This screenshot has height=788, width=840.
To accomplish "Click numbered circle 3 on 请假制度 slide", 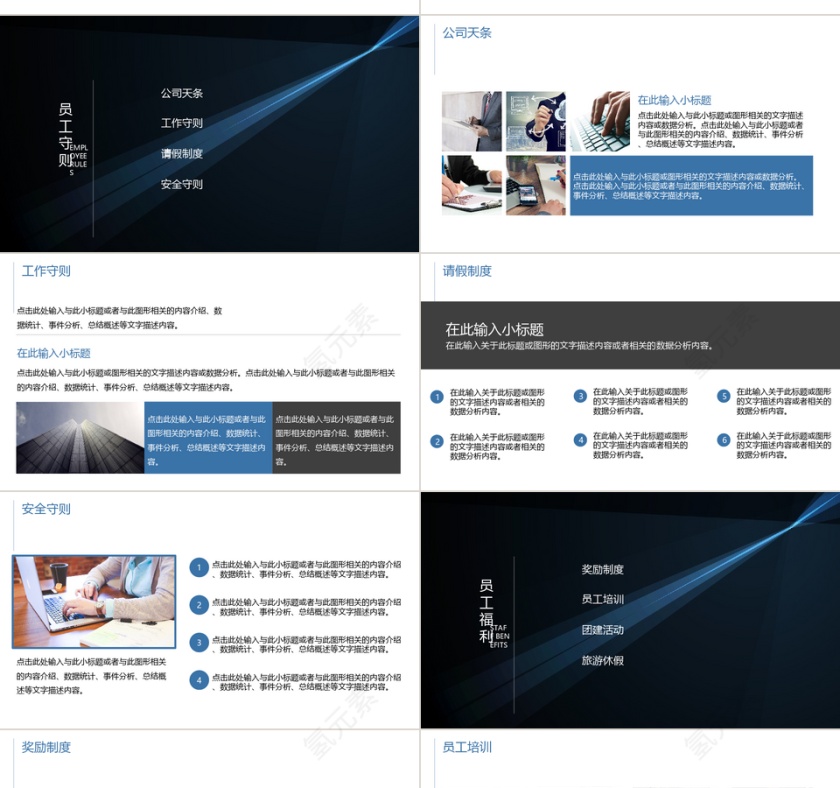I will click(x=580, y=397).
